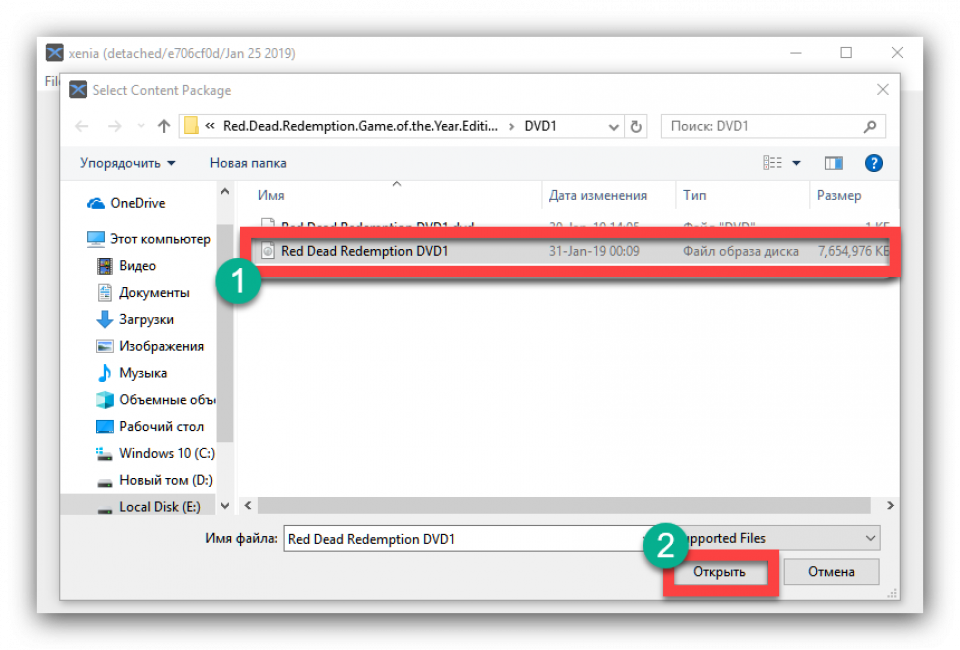
Task: Expand address bar path history dropdown
Action: tap(613, 127)
